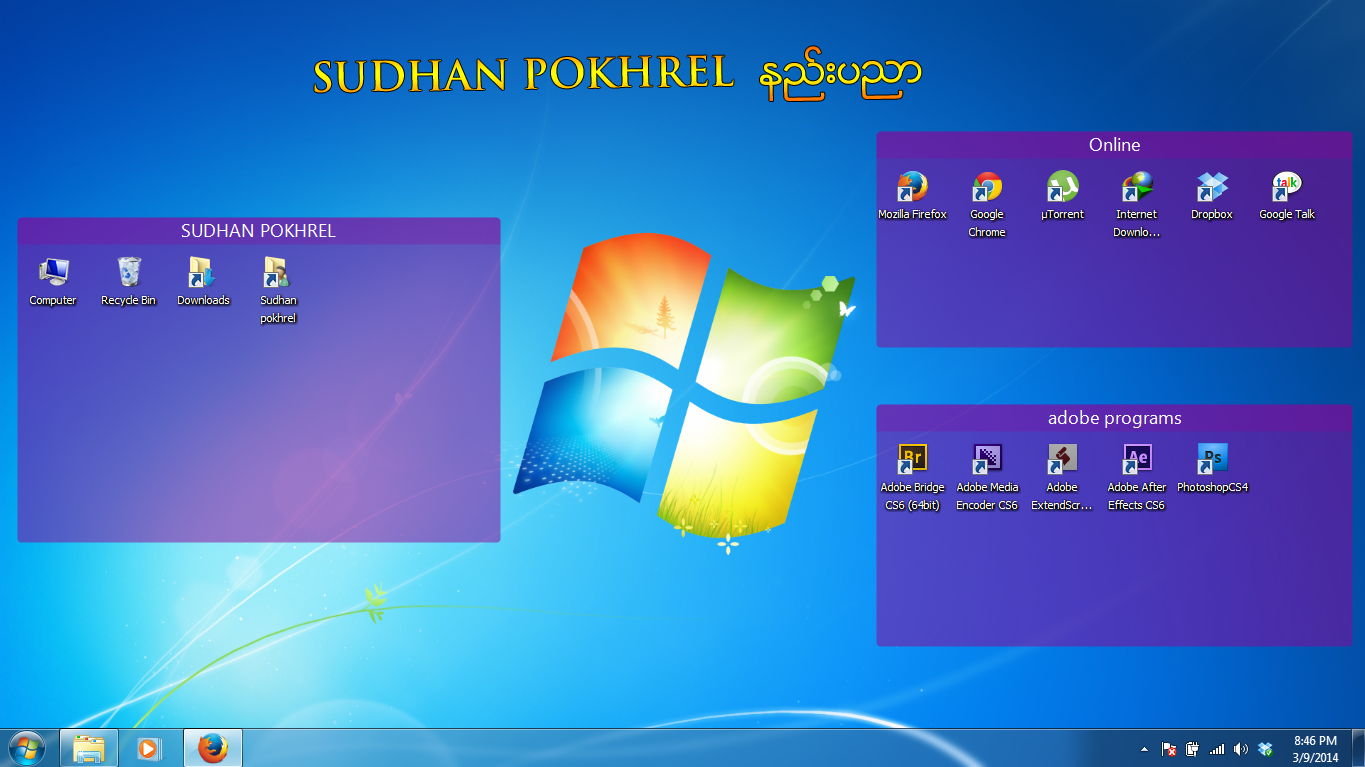Open the Windows Start menu orb
Image resolution: width=1365 pixels, height=767 pixels.
click(x=27, y=748)
